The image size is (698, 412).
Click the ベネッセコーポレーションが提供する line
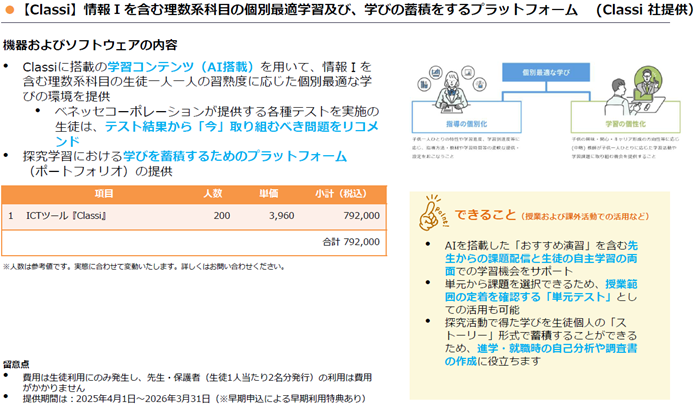pos(217,111)
